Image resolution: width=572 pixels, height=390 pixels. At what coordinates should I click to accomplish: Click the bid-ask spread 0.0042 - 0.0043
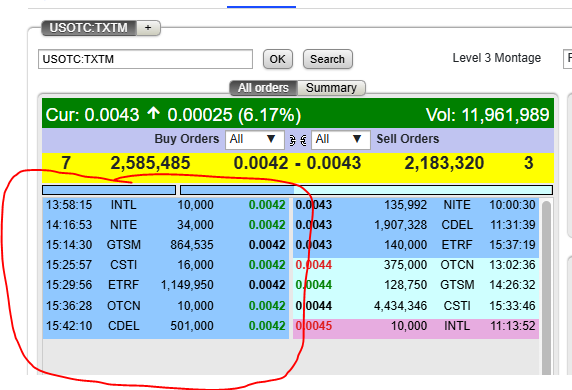[297, 163]
